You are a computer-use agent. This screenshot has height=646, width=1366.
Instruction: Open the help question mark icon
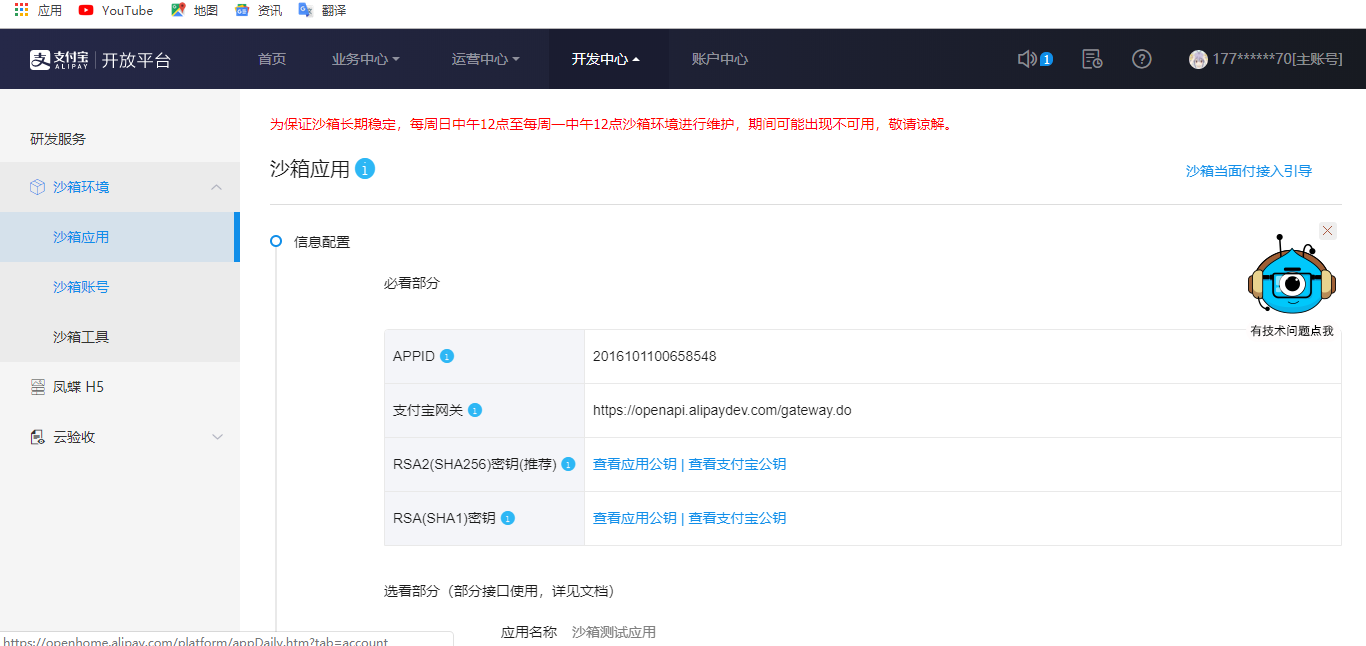point(1141,59)
